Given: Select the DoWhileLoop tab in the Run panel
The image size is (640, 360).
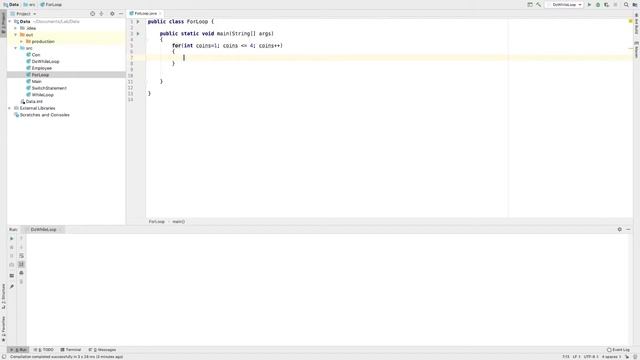Looking at the screenshot, I should (43, 230).
